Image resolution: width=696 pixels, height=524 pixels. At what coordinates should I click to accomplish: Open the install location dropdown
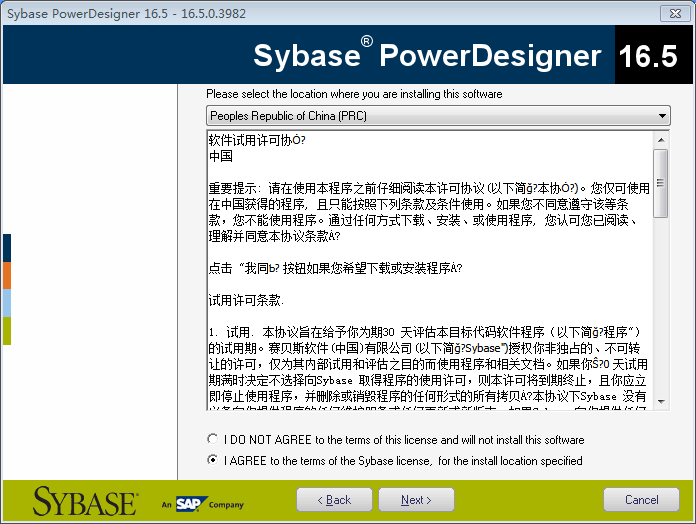point(438,116)
